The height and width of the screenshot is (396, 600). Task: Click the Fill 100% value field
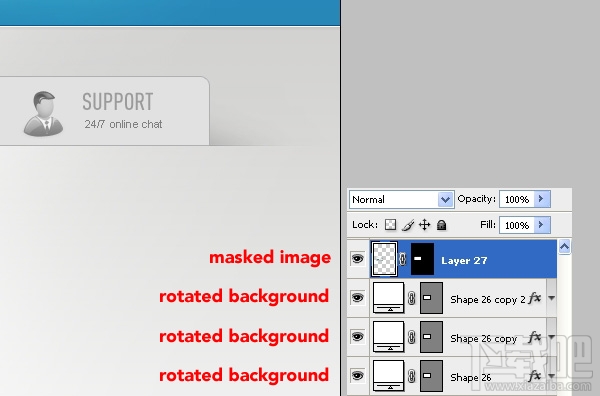coord(517,225)
